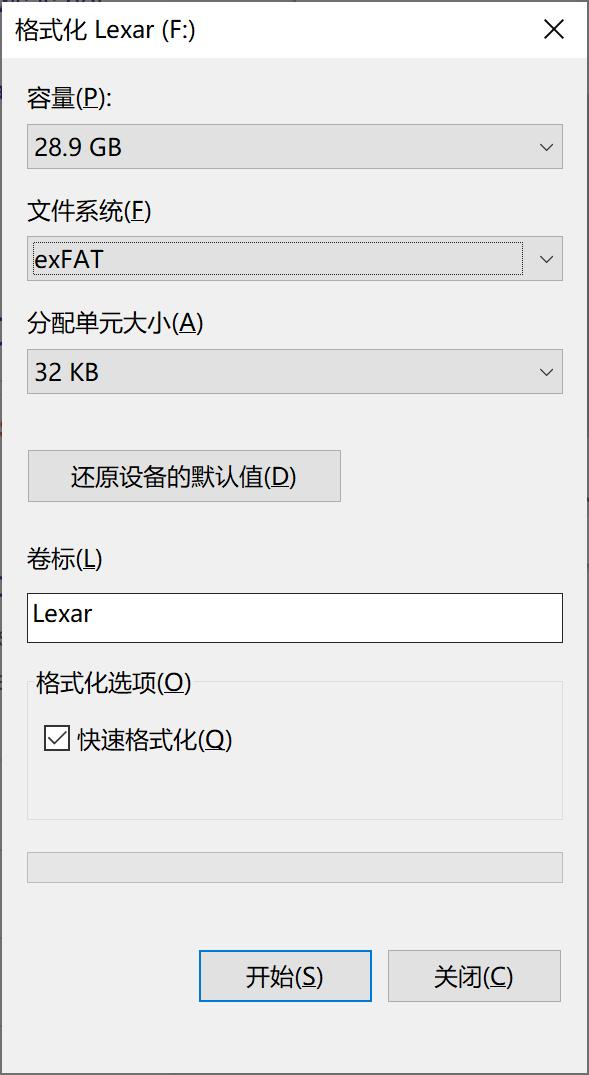The image size is (589, 1075).
Task: Open the 分配单元大小 allocation size dropdown
Action: pyautogui.click(x=546, y=371)
